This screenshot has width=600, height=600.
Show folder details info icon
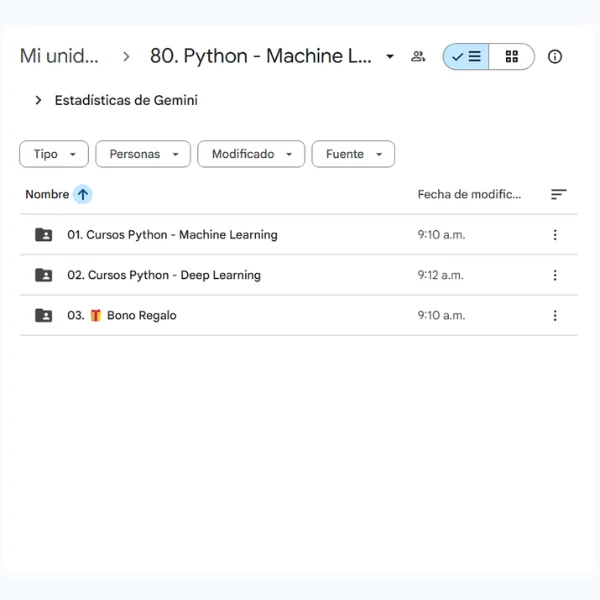[x=554, y=57]
